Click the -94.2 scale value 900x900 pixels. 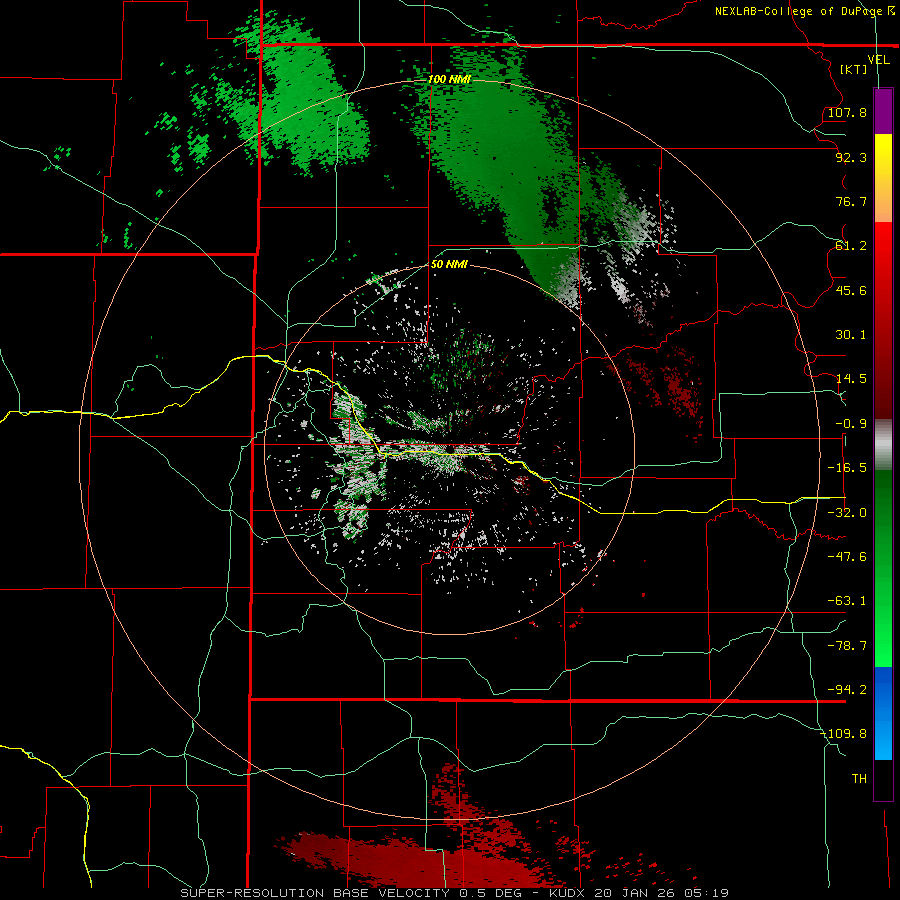(847, 690)
